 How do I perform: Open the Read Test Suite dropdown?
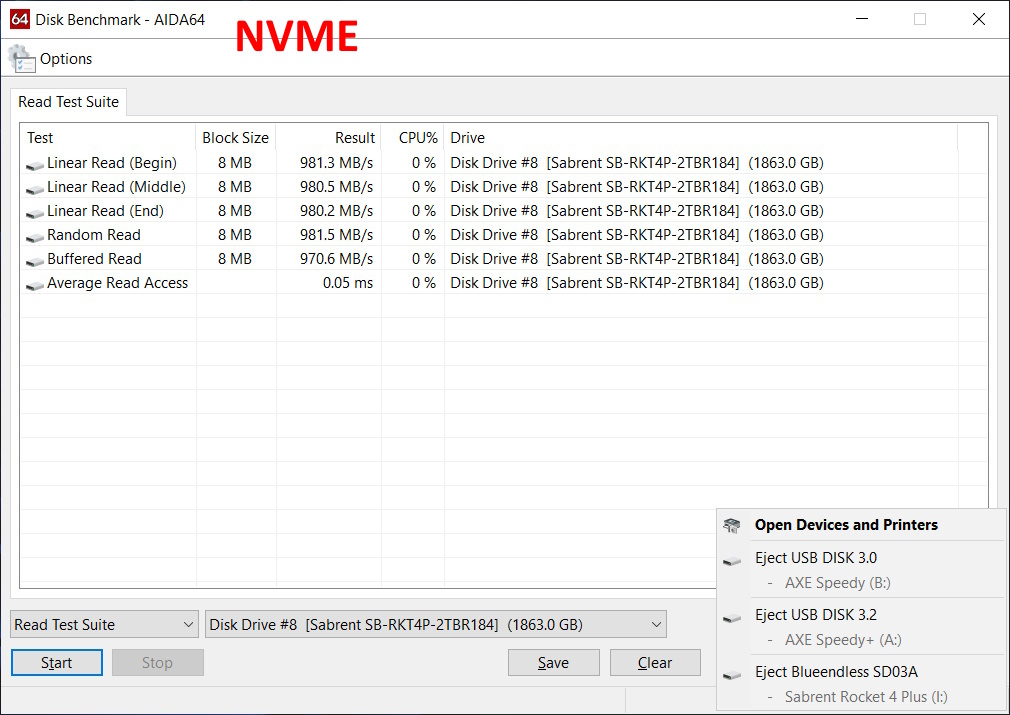tap(104, 625)
